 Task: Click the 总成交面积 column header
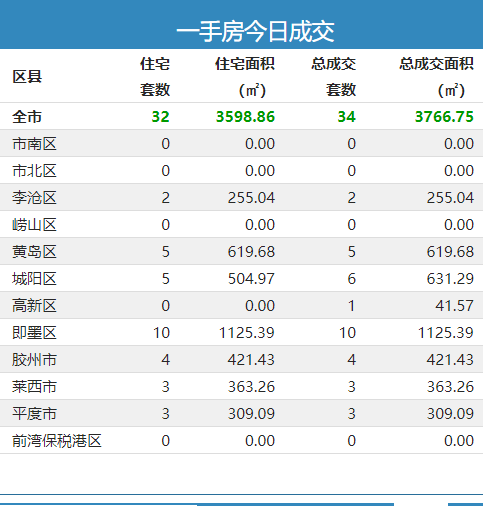point(436,77)
